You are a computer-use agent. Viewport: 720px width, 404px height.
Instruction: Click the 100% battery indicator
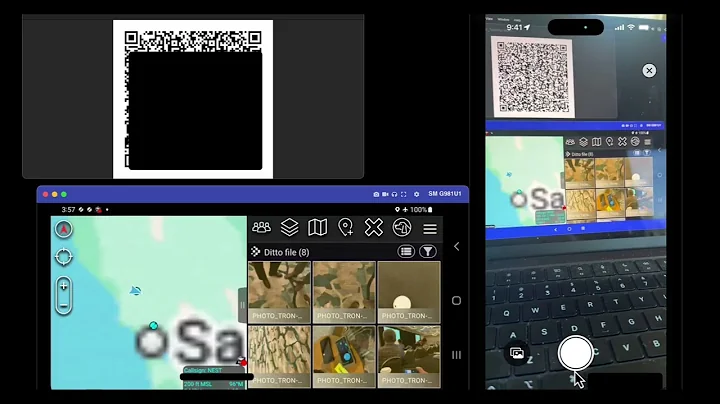421,209
